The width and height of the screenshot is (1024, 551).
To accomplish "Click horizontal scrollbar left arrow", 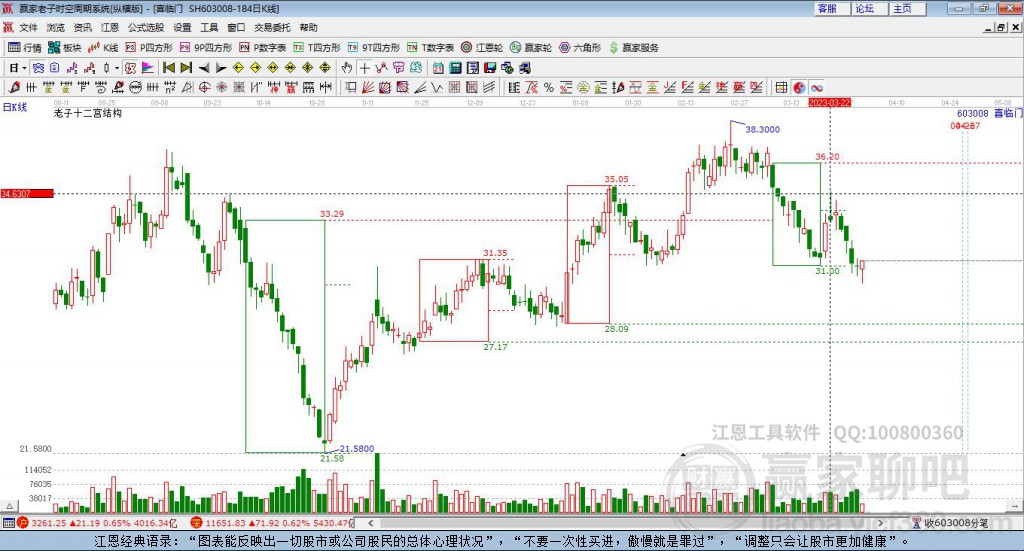I will point(370,523).
